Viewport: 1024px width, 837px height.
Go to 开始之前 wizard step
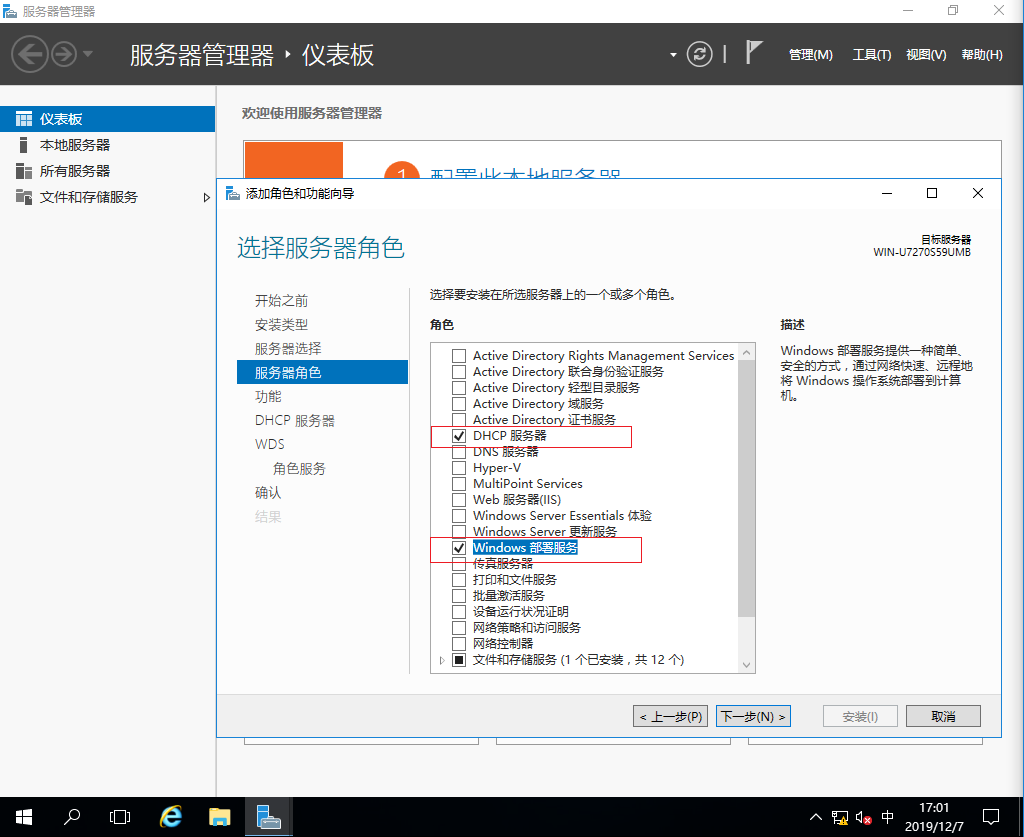point(281,301)
